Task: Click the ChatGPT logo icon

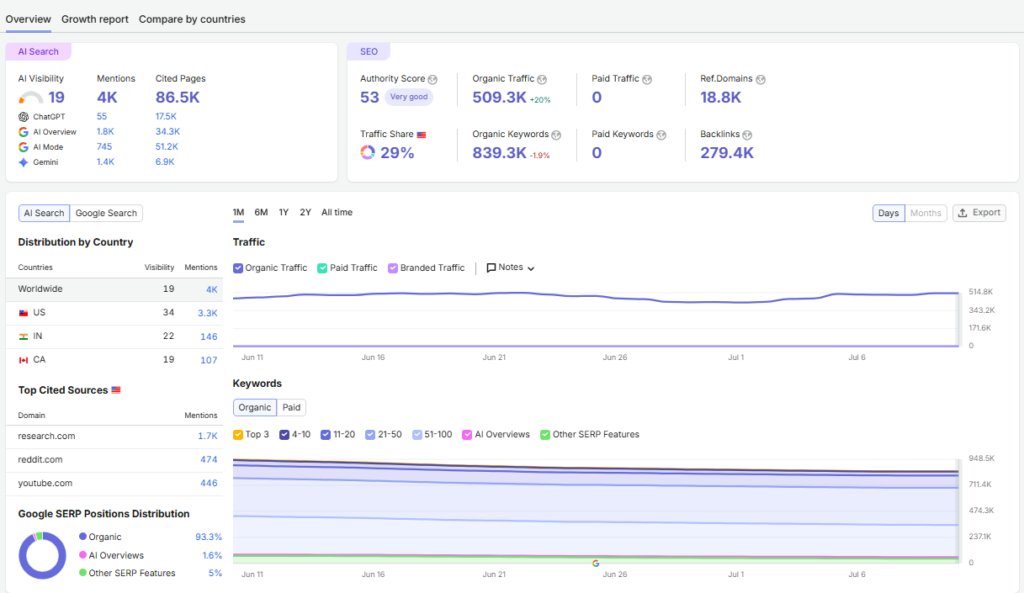Action: [24, 117]
